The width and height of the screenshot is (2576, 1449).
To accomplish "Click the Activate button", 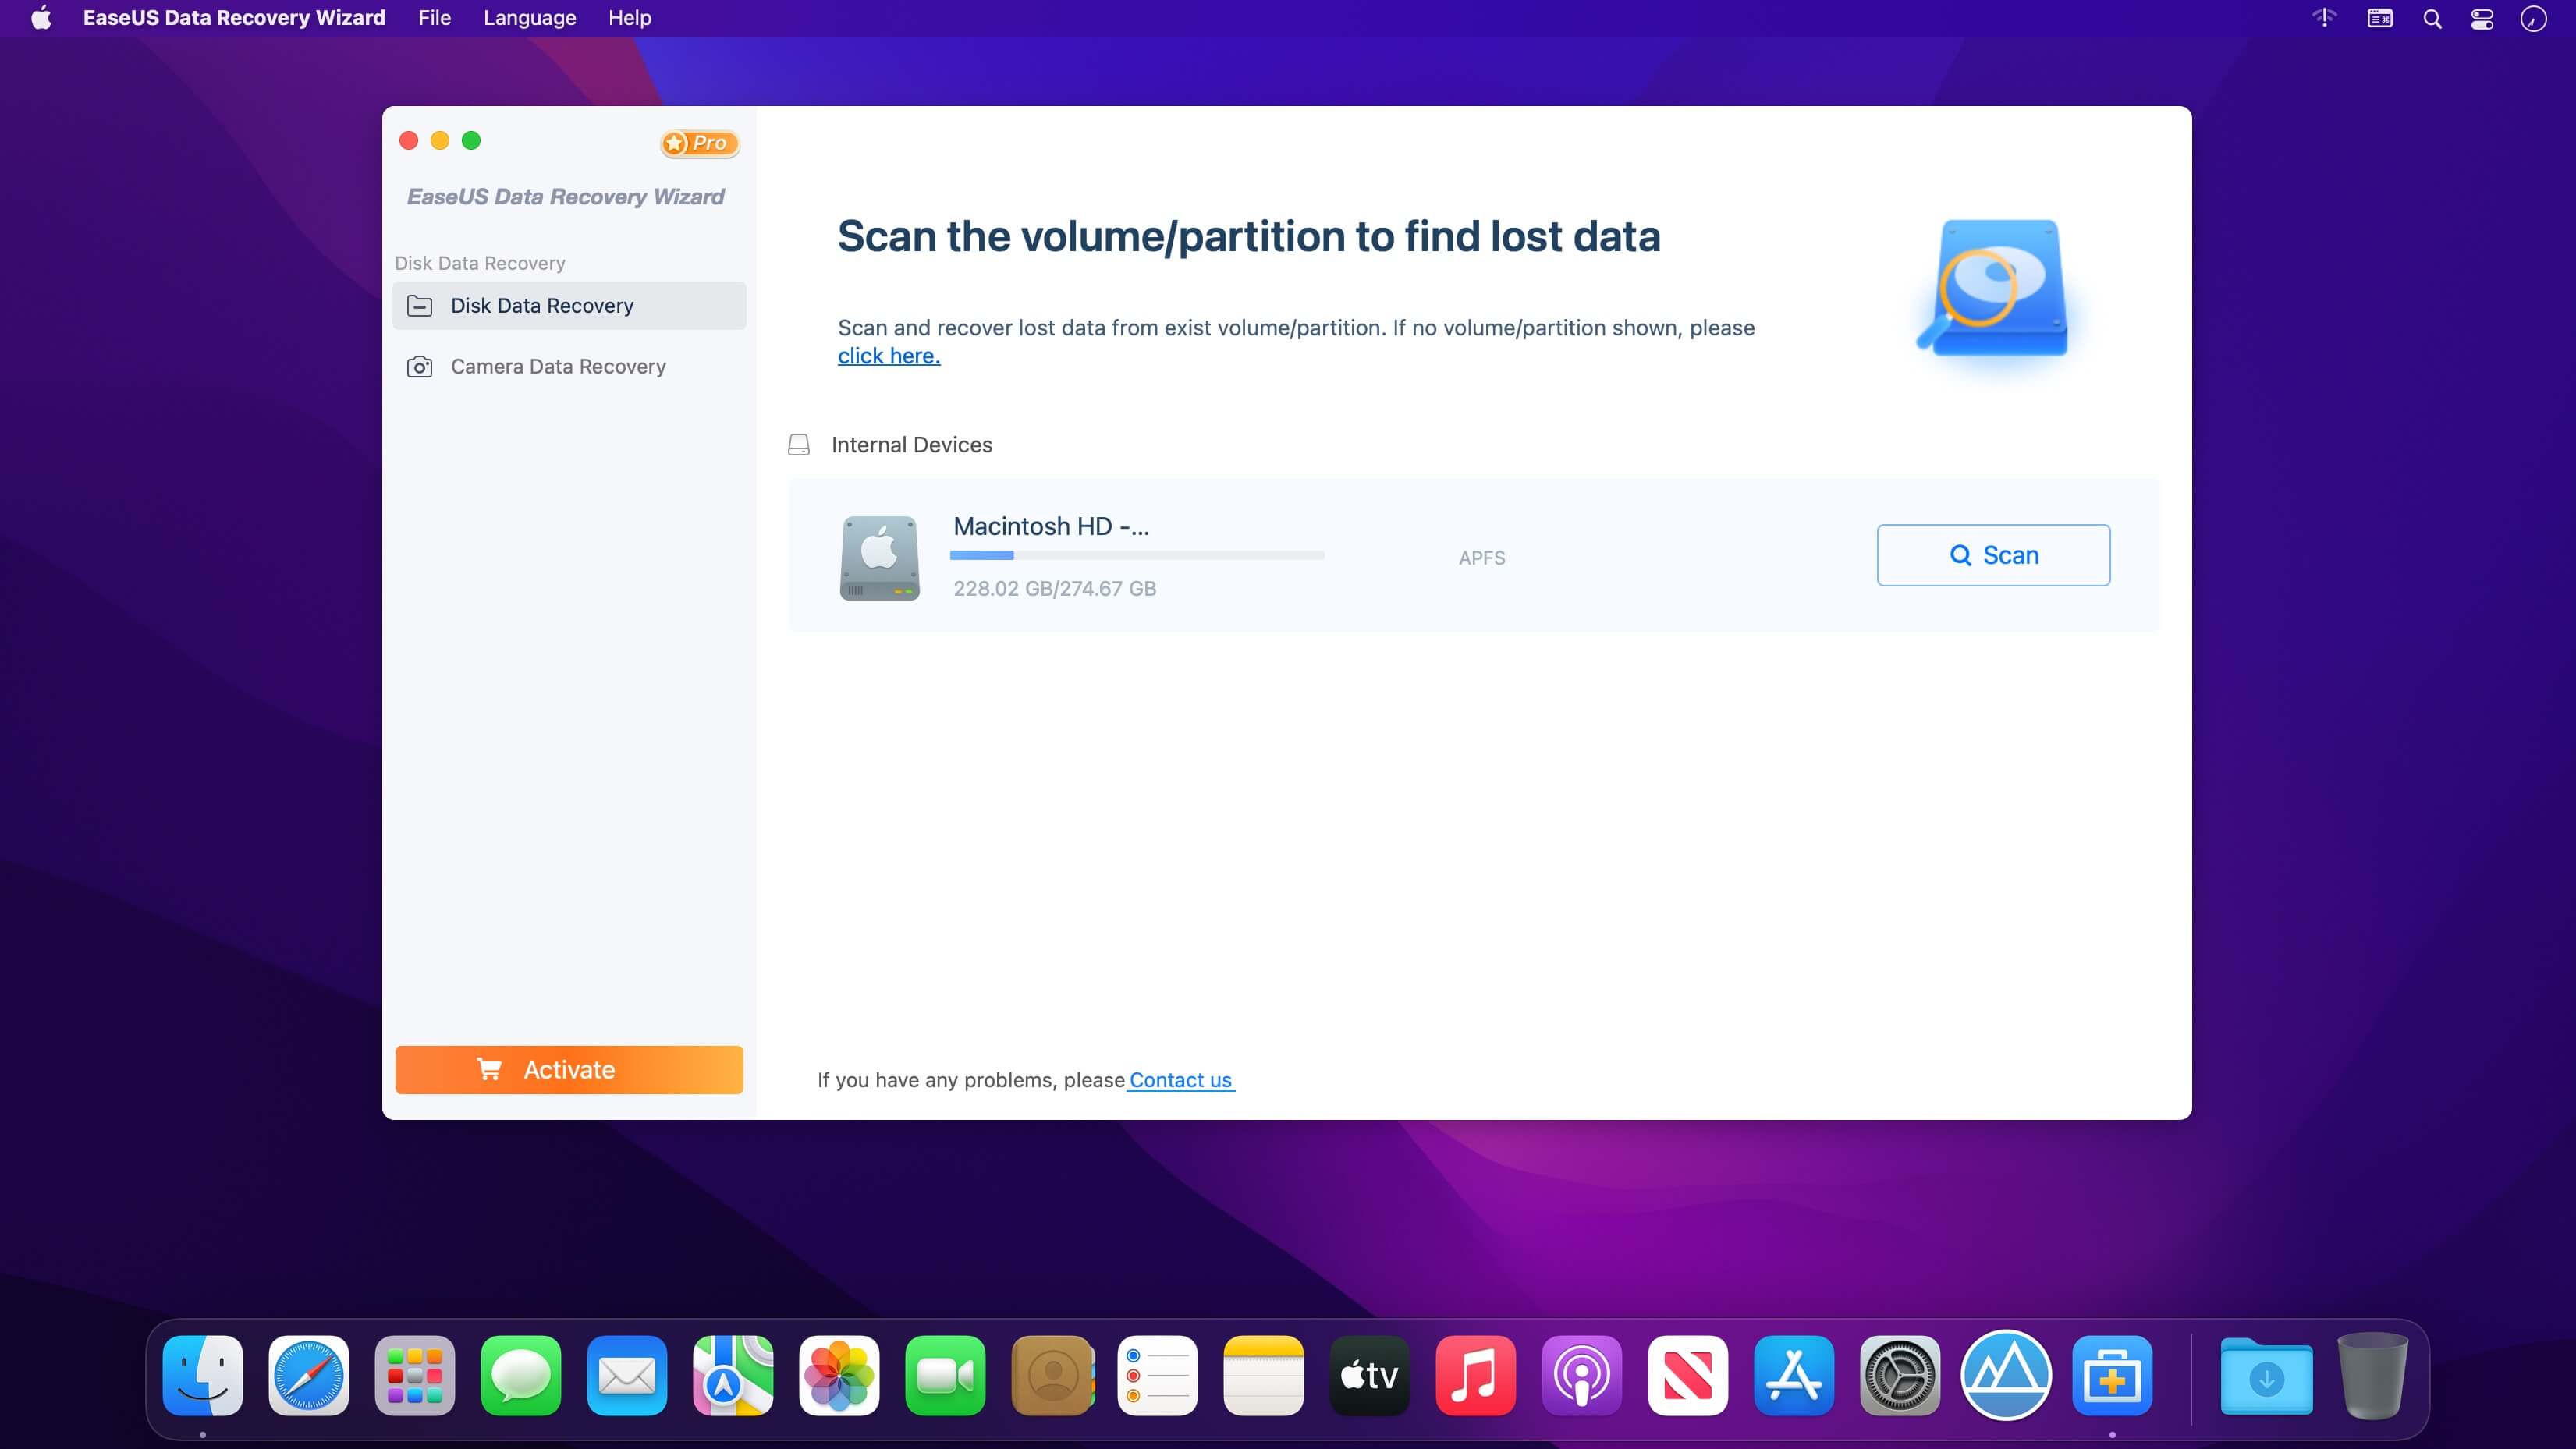I will (569, 1070).
